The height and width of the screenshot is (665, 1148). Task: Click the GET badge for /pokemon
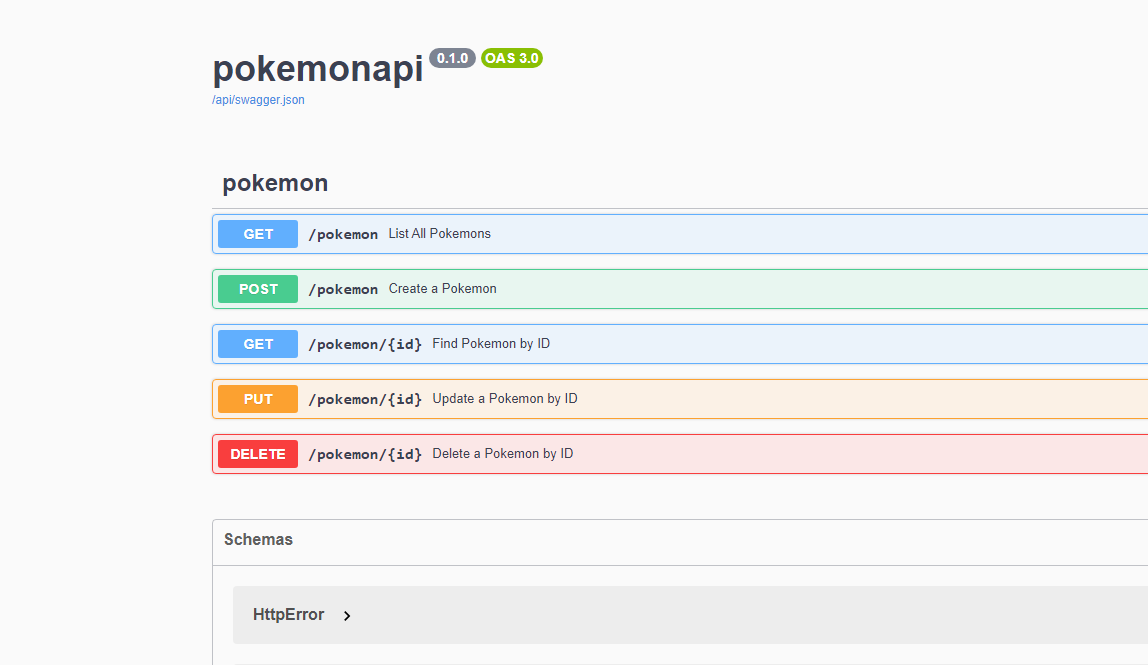[x=257, y=233]
